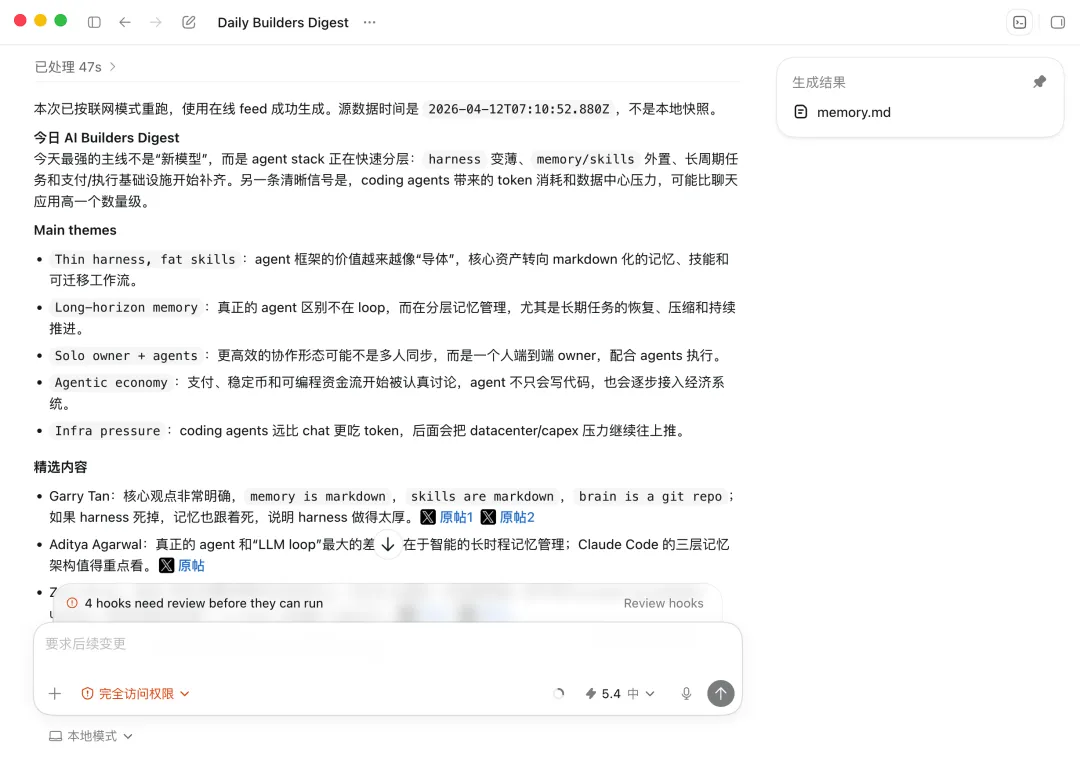Click the Main themes heading

[x=75, y=230]
